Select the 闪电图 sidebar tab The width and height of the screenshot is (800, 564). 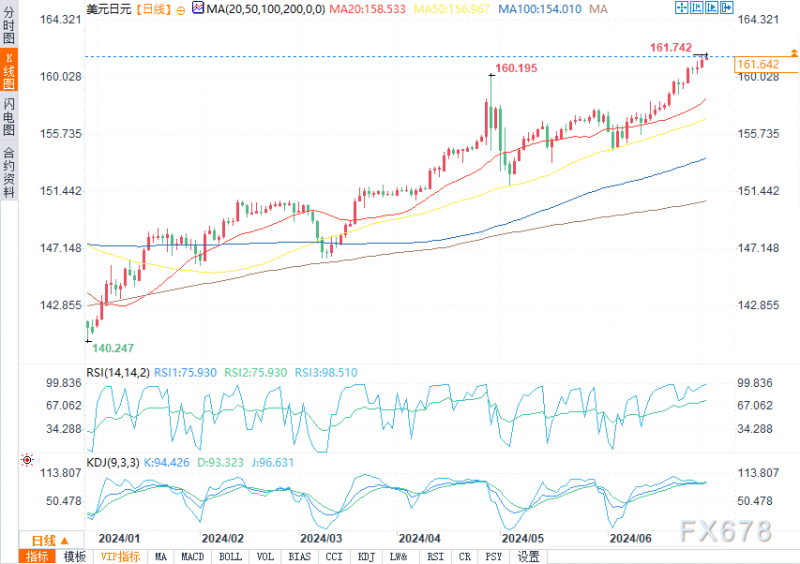point(9,117)
